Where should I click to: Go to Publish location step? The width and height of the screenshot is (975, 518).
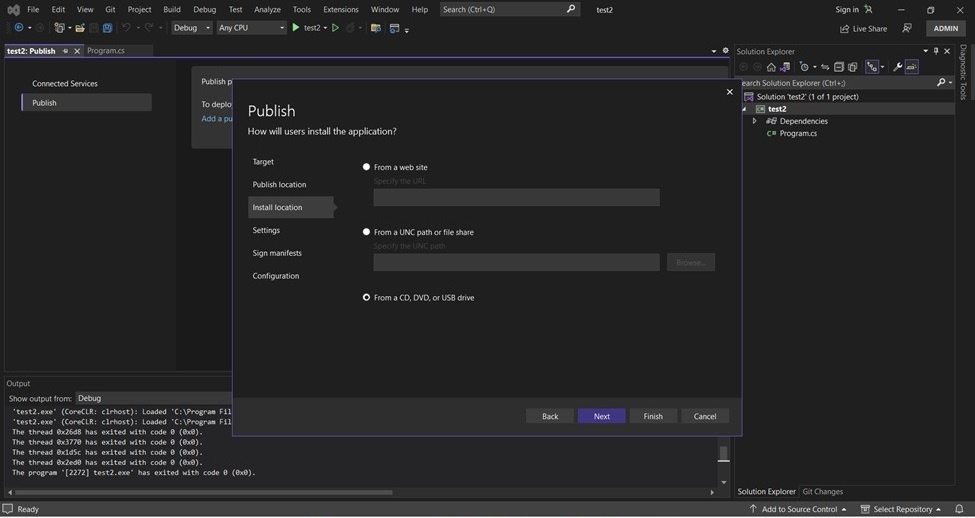click(x=279, y=185)
